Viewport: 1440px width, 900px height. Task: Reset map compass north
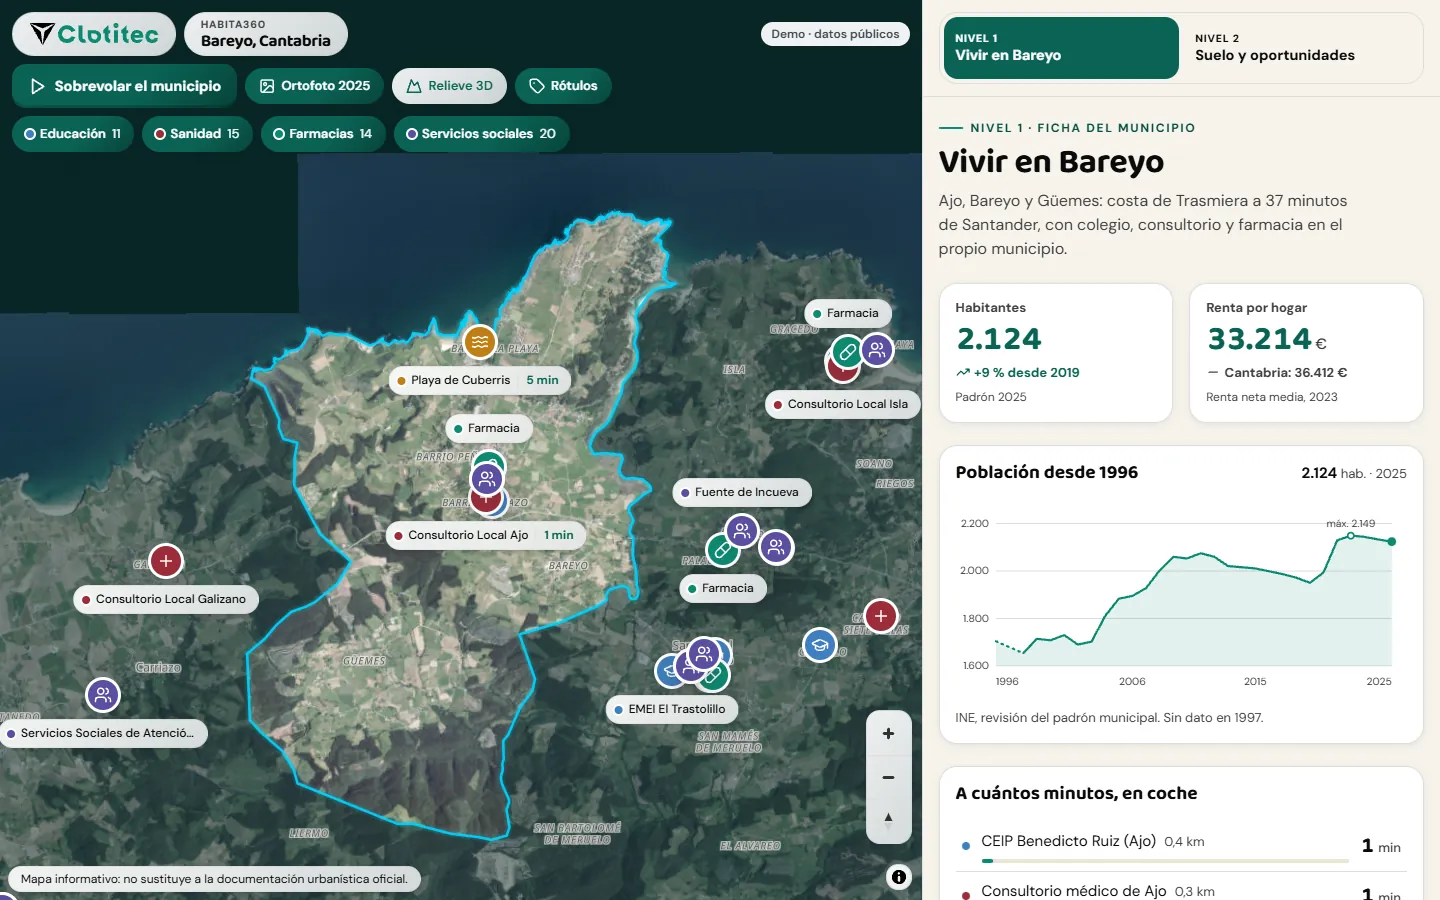pyautogui.click(x=888, y=820)
